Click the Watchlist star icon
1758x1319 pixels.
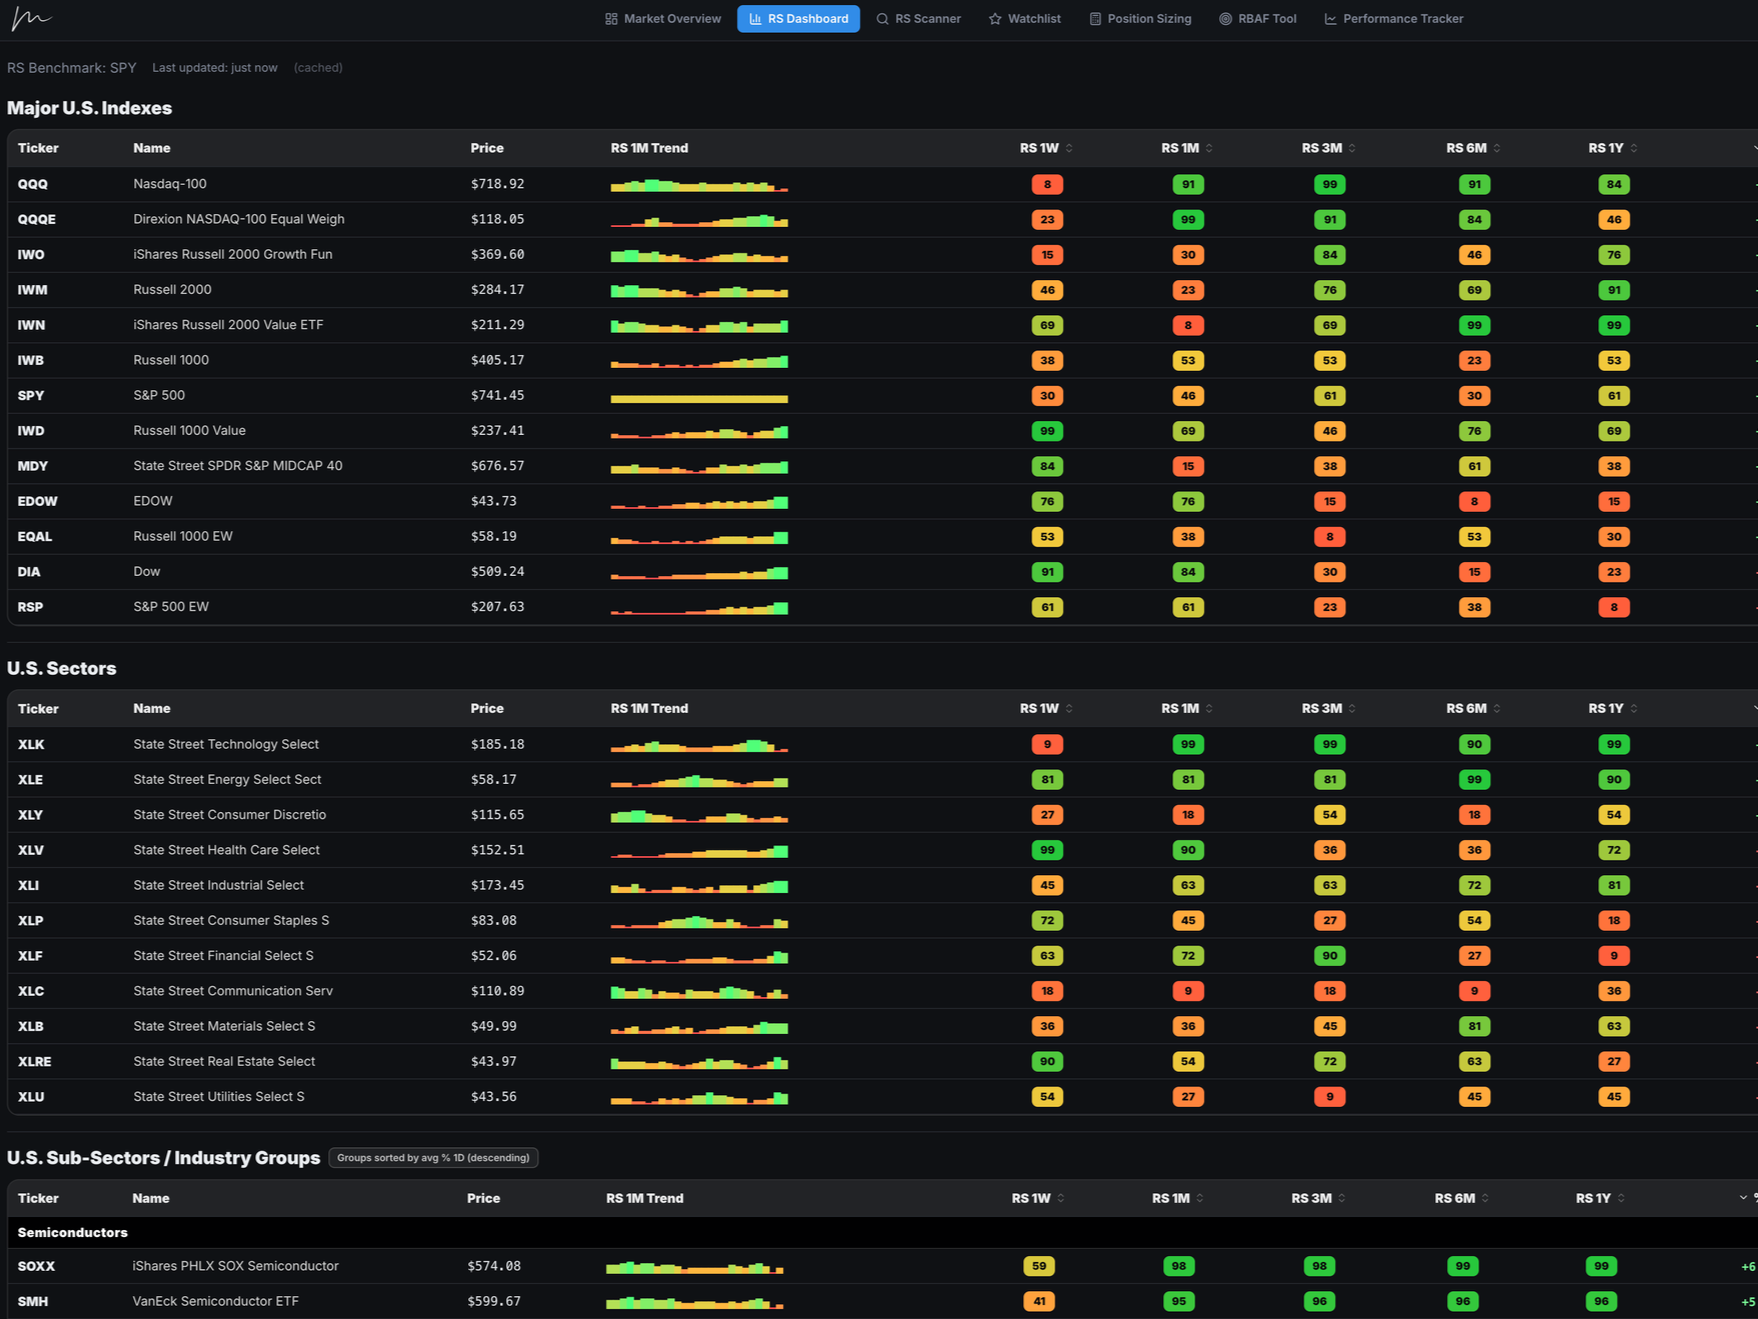click(x=995, y=19)
